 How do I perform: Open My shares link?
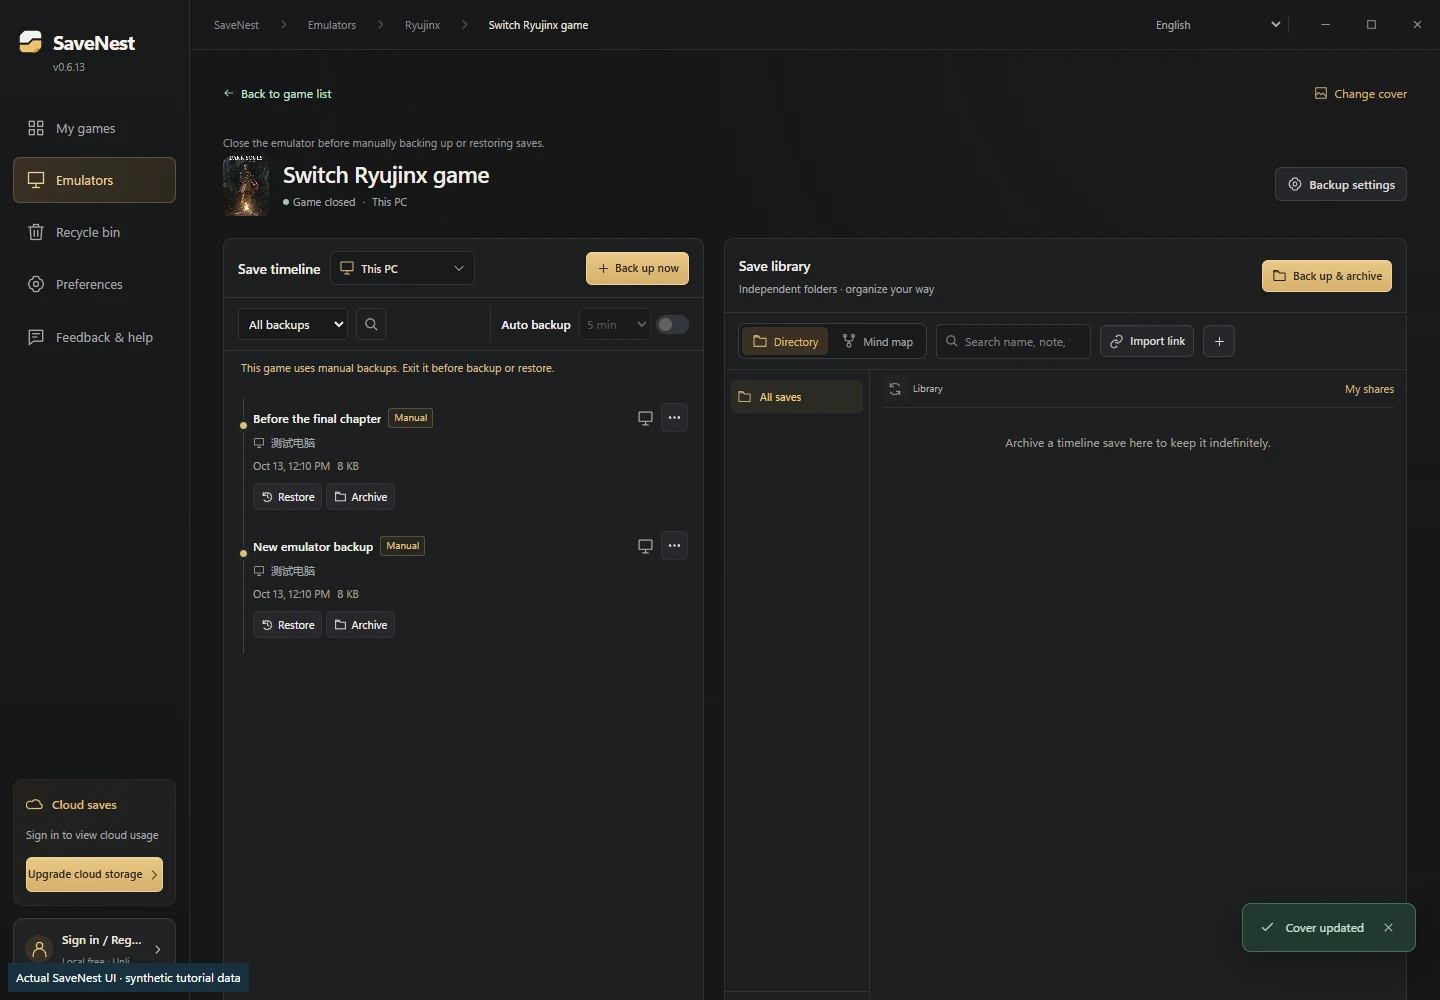coord(1369,389)
